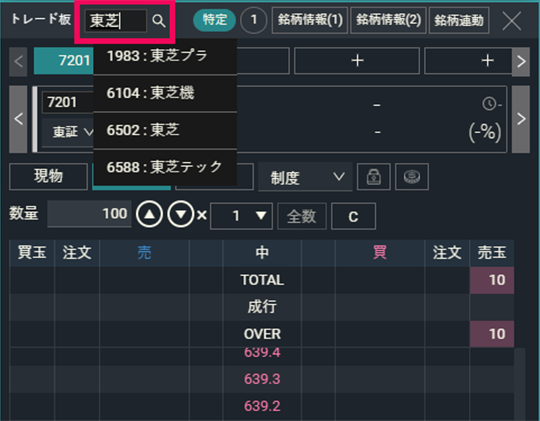Click the 7201 stock code field
This screenshot has width=540, height=421.
(68, 102)
